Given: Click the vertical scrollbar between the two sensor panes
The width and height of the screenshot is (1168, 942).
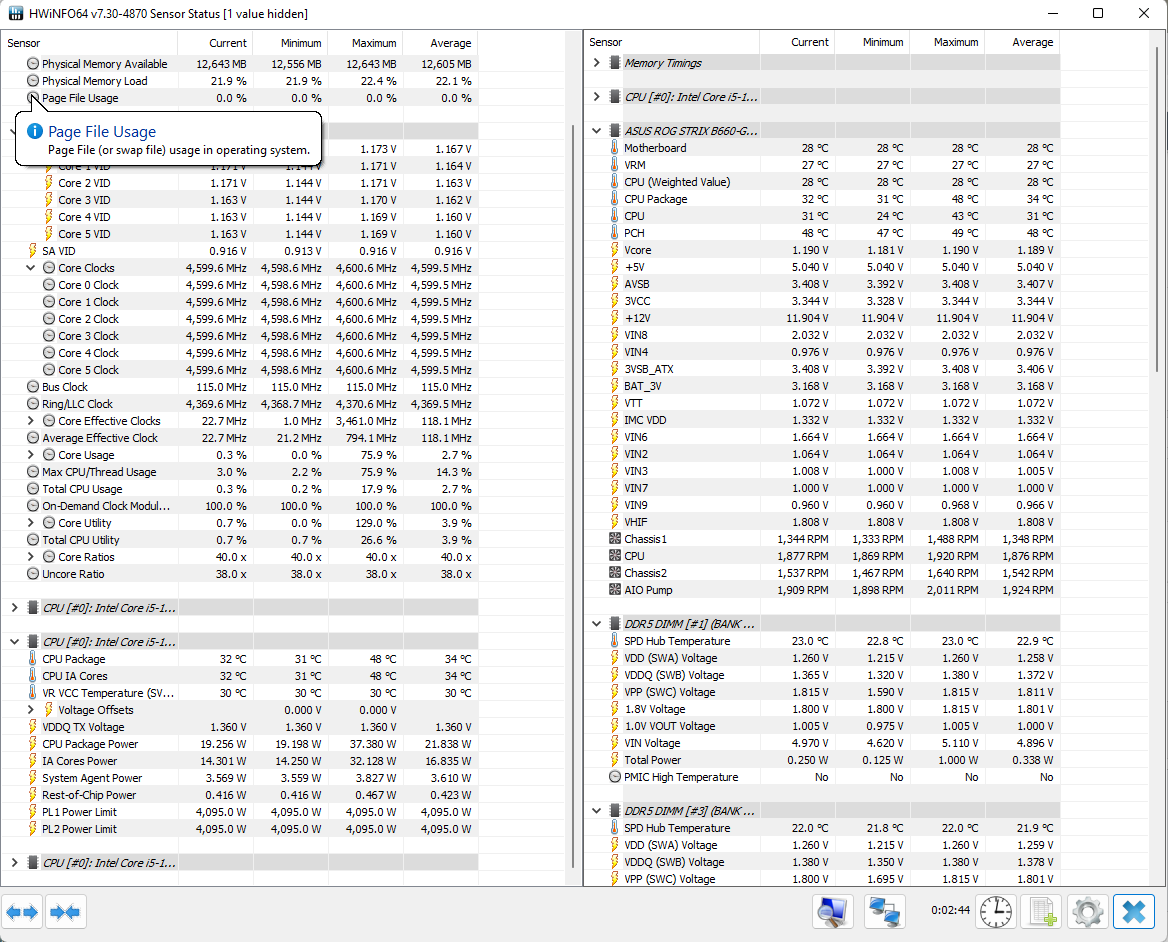Looking at the screenshot, I should 573,496.
